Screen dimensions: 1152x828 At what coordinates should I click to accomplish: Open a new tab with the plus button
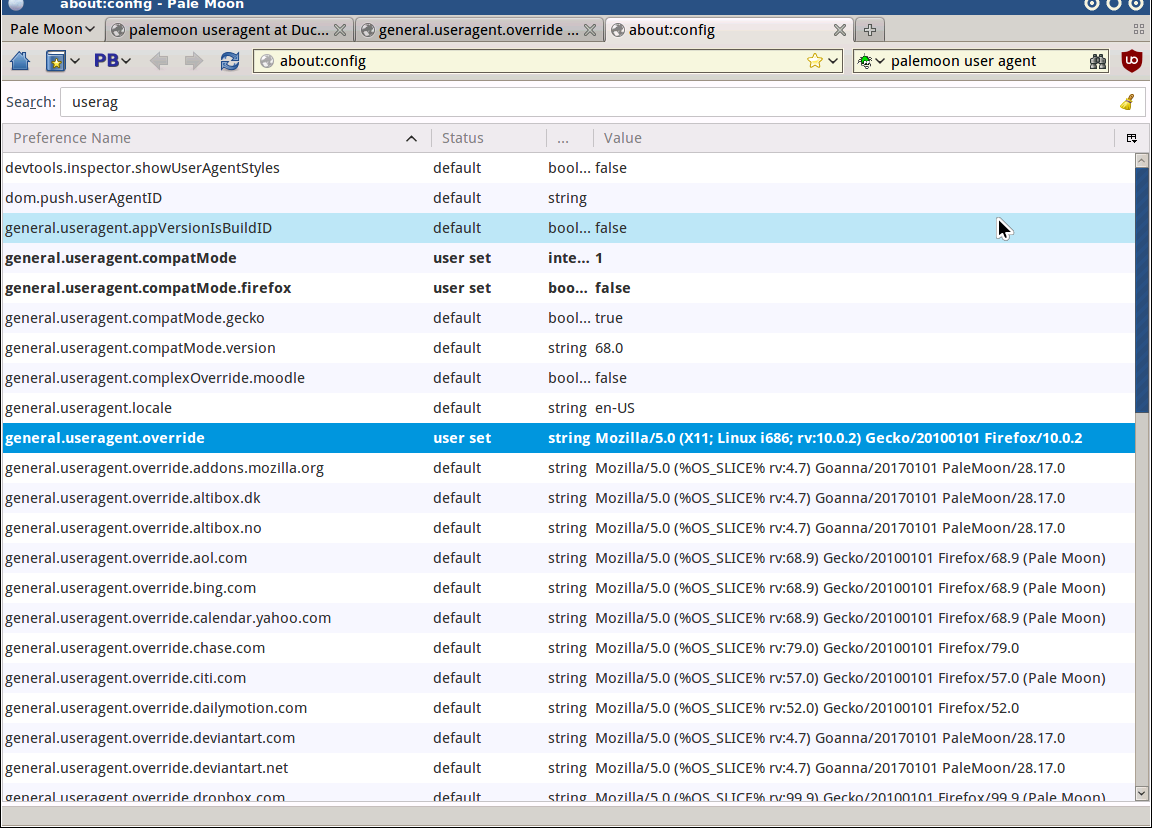[870, 30]
